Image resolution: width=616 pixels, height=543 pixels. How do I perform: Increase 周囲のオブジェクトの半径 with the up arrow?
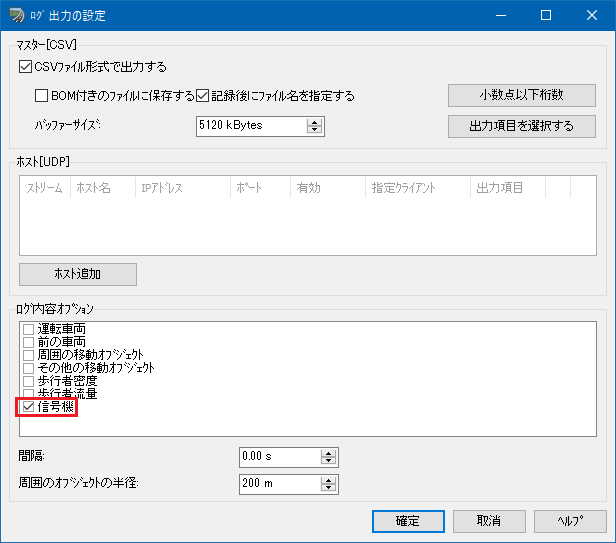328,480
